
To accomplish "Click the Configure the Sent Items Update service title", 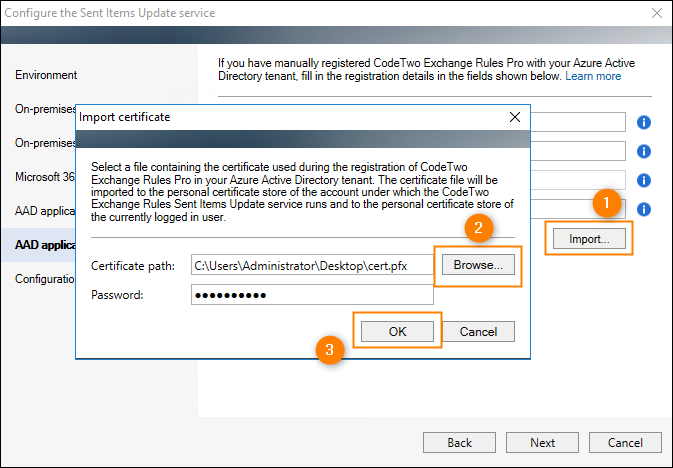I will tap(110, 13).
